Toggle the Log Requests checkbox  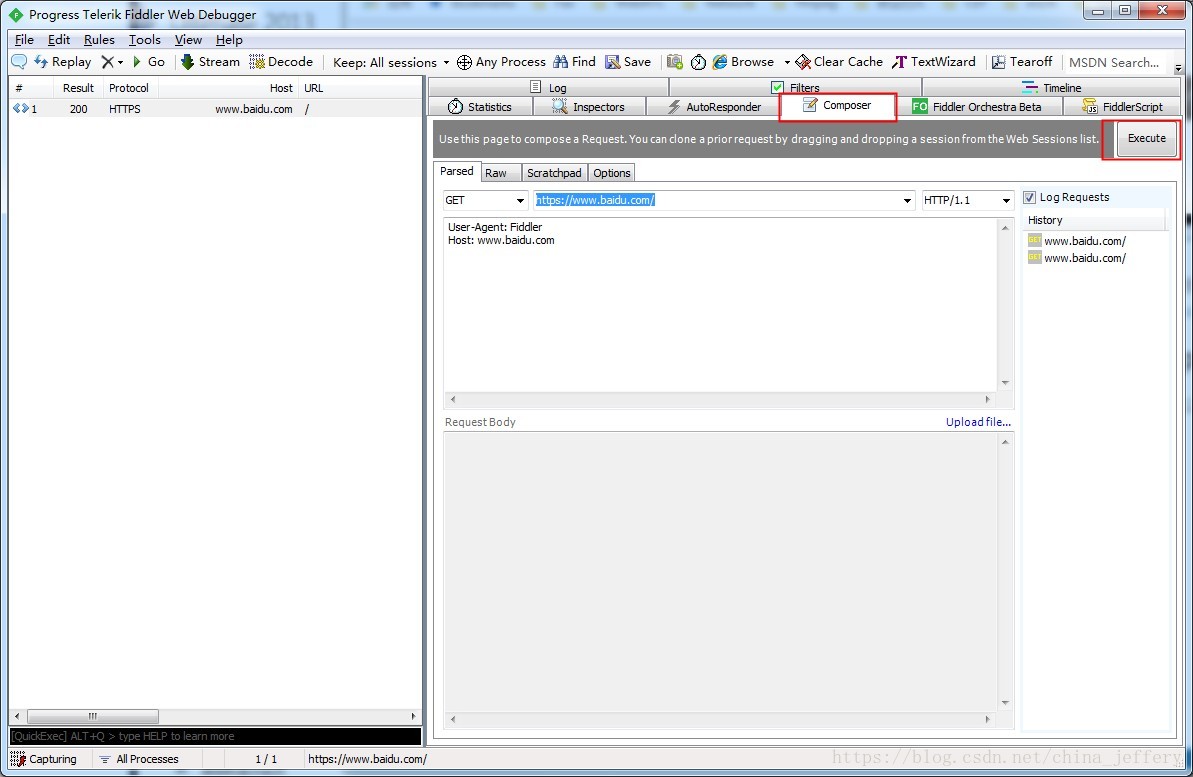tap(1029, 198)
